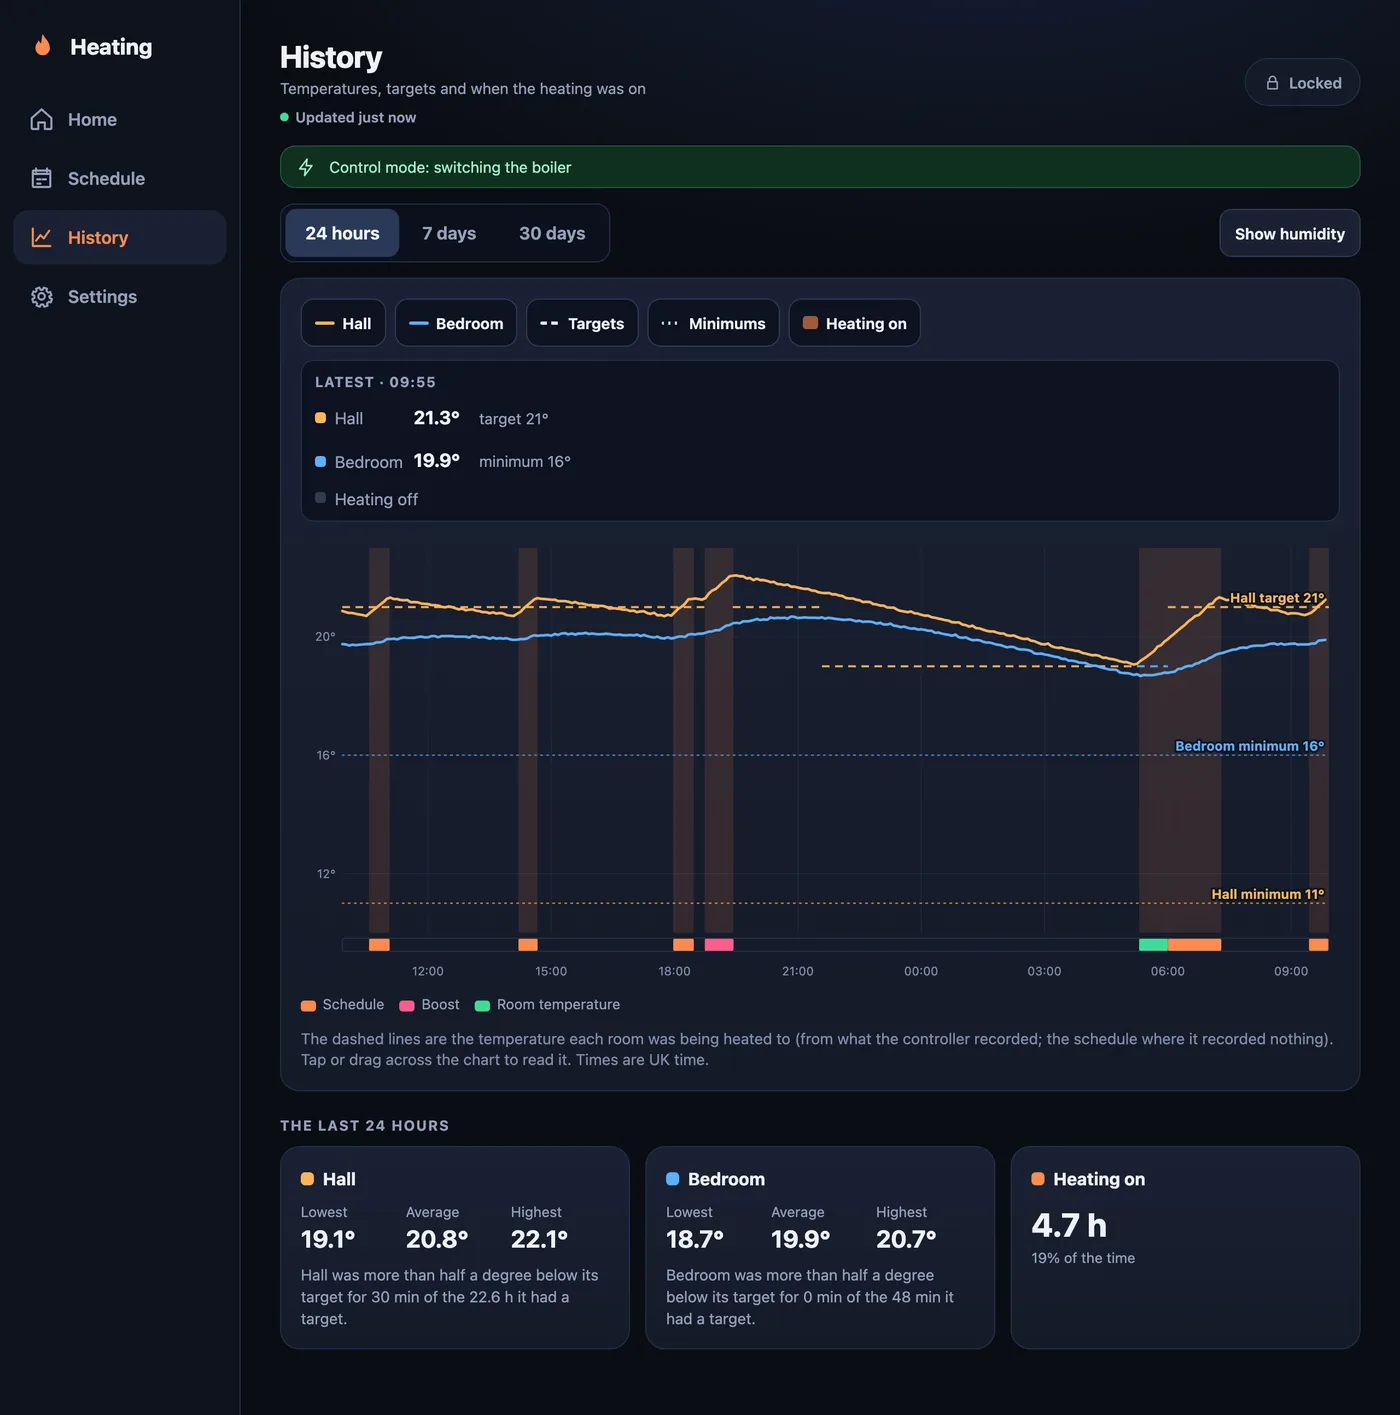The width and height of the screenshot is (1400, 1415).
Task: Click the Home house icon
Action: 41,119
